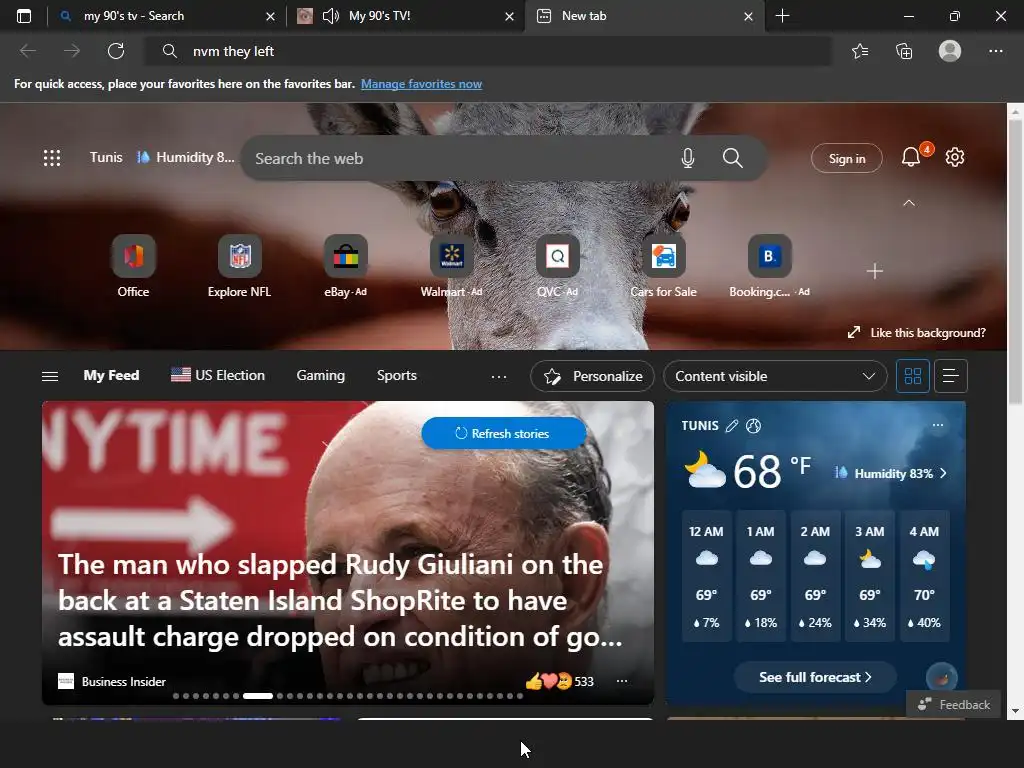Expand more feed topics ellipsis
The height and width of the screenshot is (768, 1024).
499,376
